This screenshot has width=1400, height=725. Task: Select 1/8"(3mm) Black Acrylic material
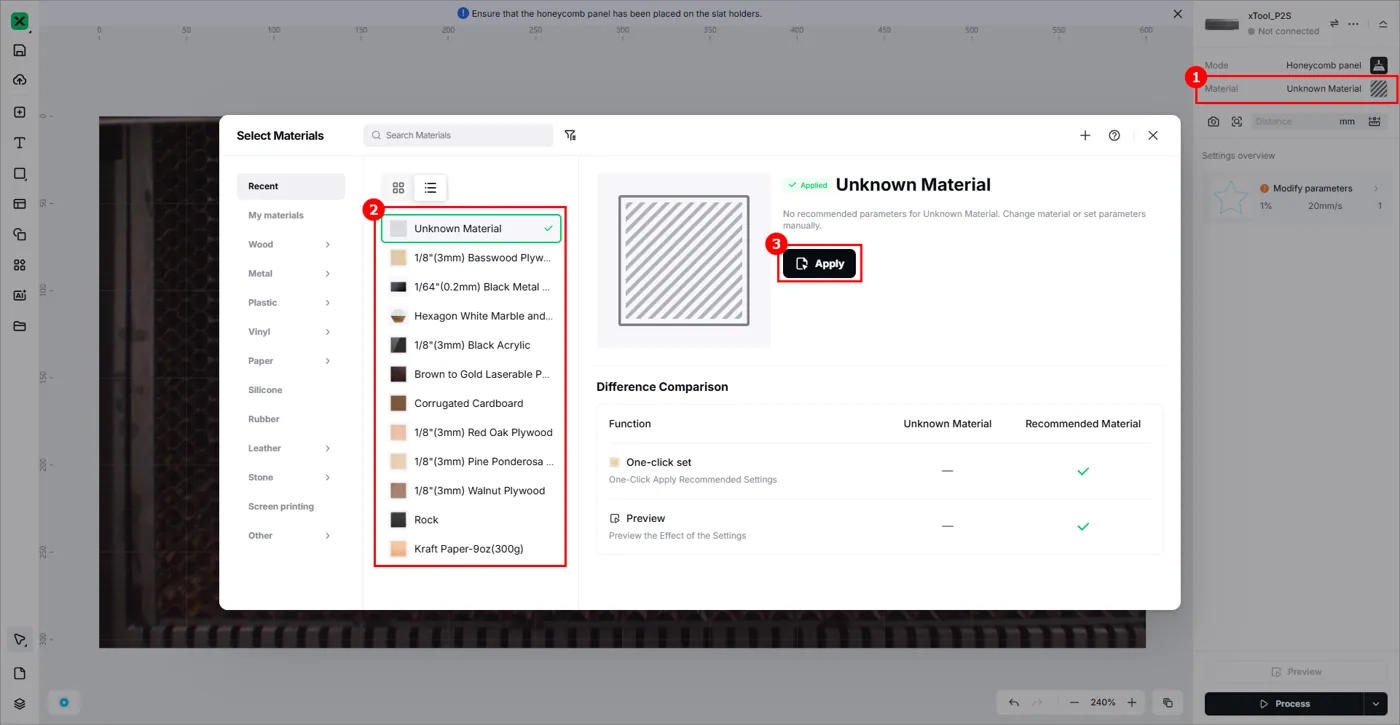[471, 345]
